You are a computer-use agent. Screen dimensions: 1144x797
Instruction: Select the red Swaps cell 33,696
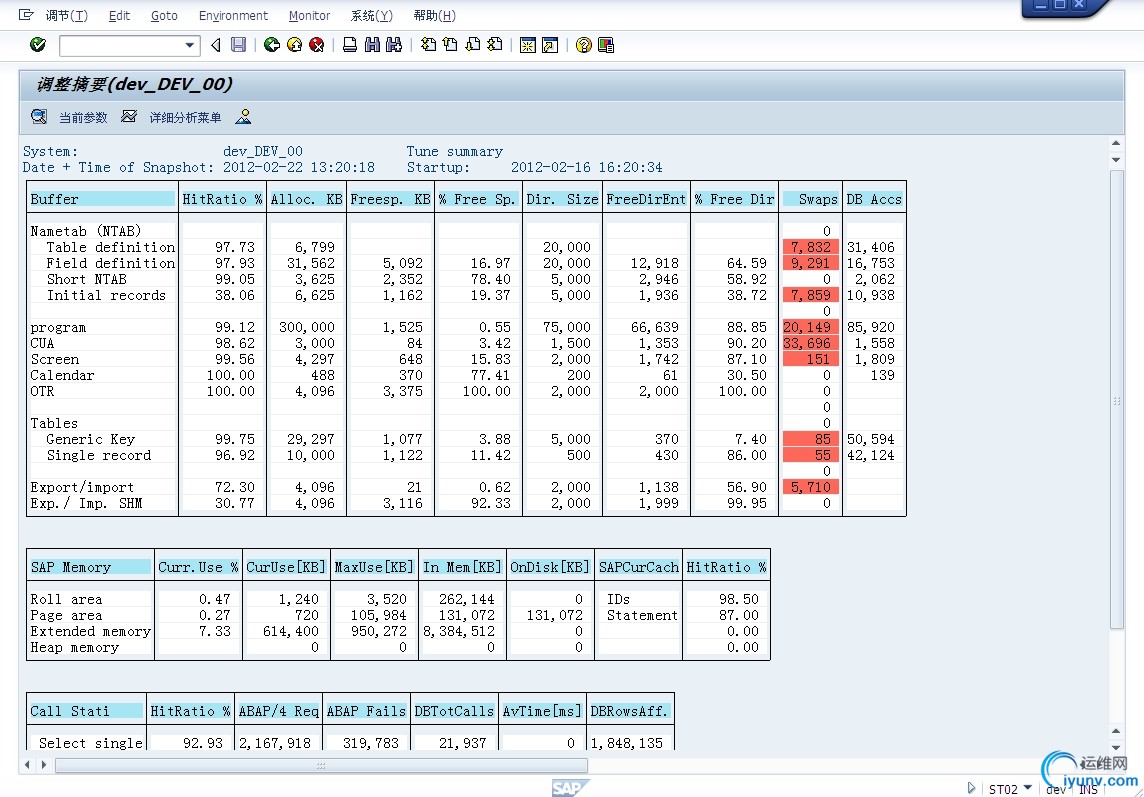tap(810, 343)
